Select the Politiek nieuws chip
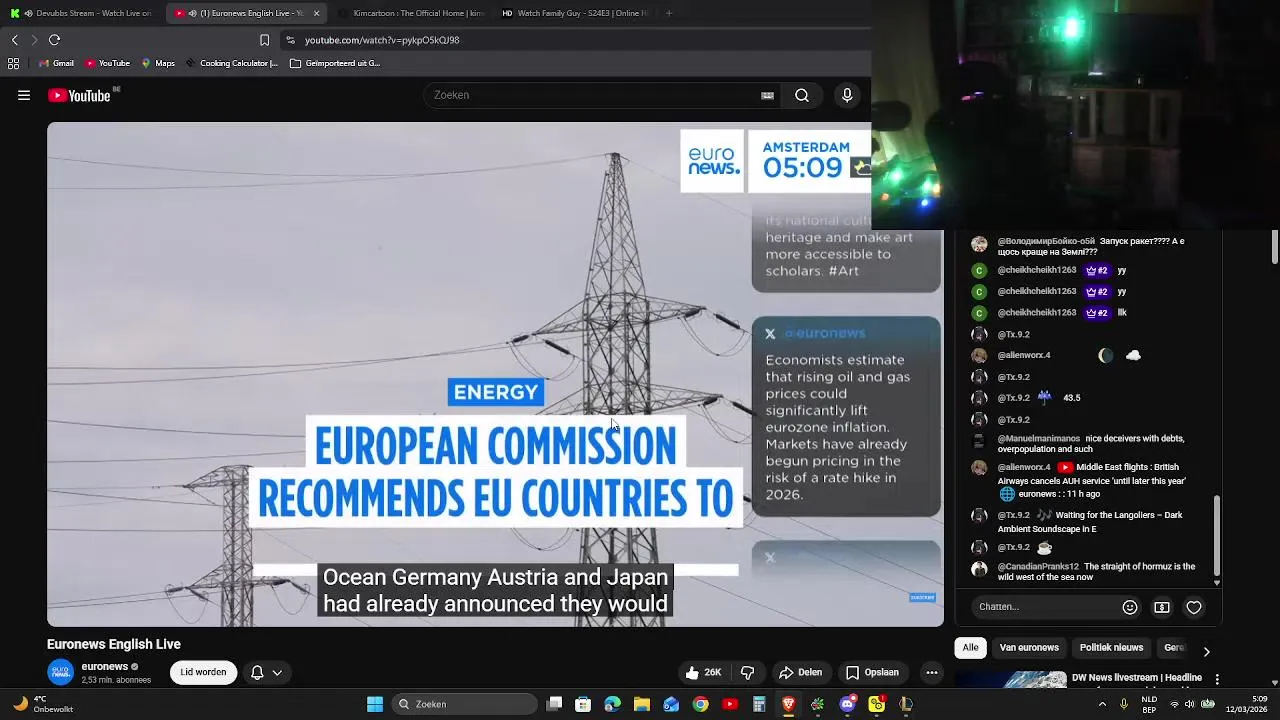1280x720 pixels. click(x=1111, y=648)
